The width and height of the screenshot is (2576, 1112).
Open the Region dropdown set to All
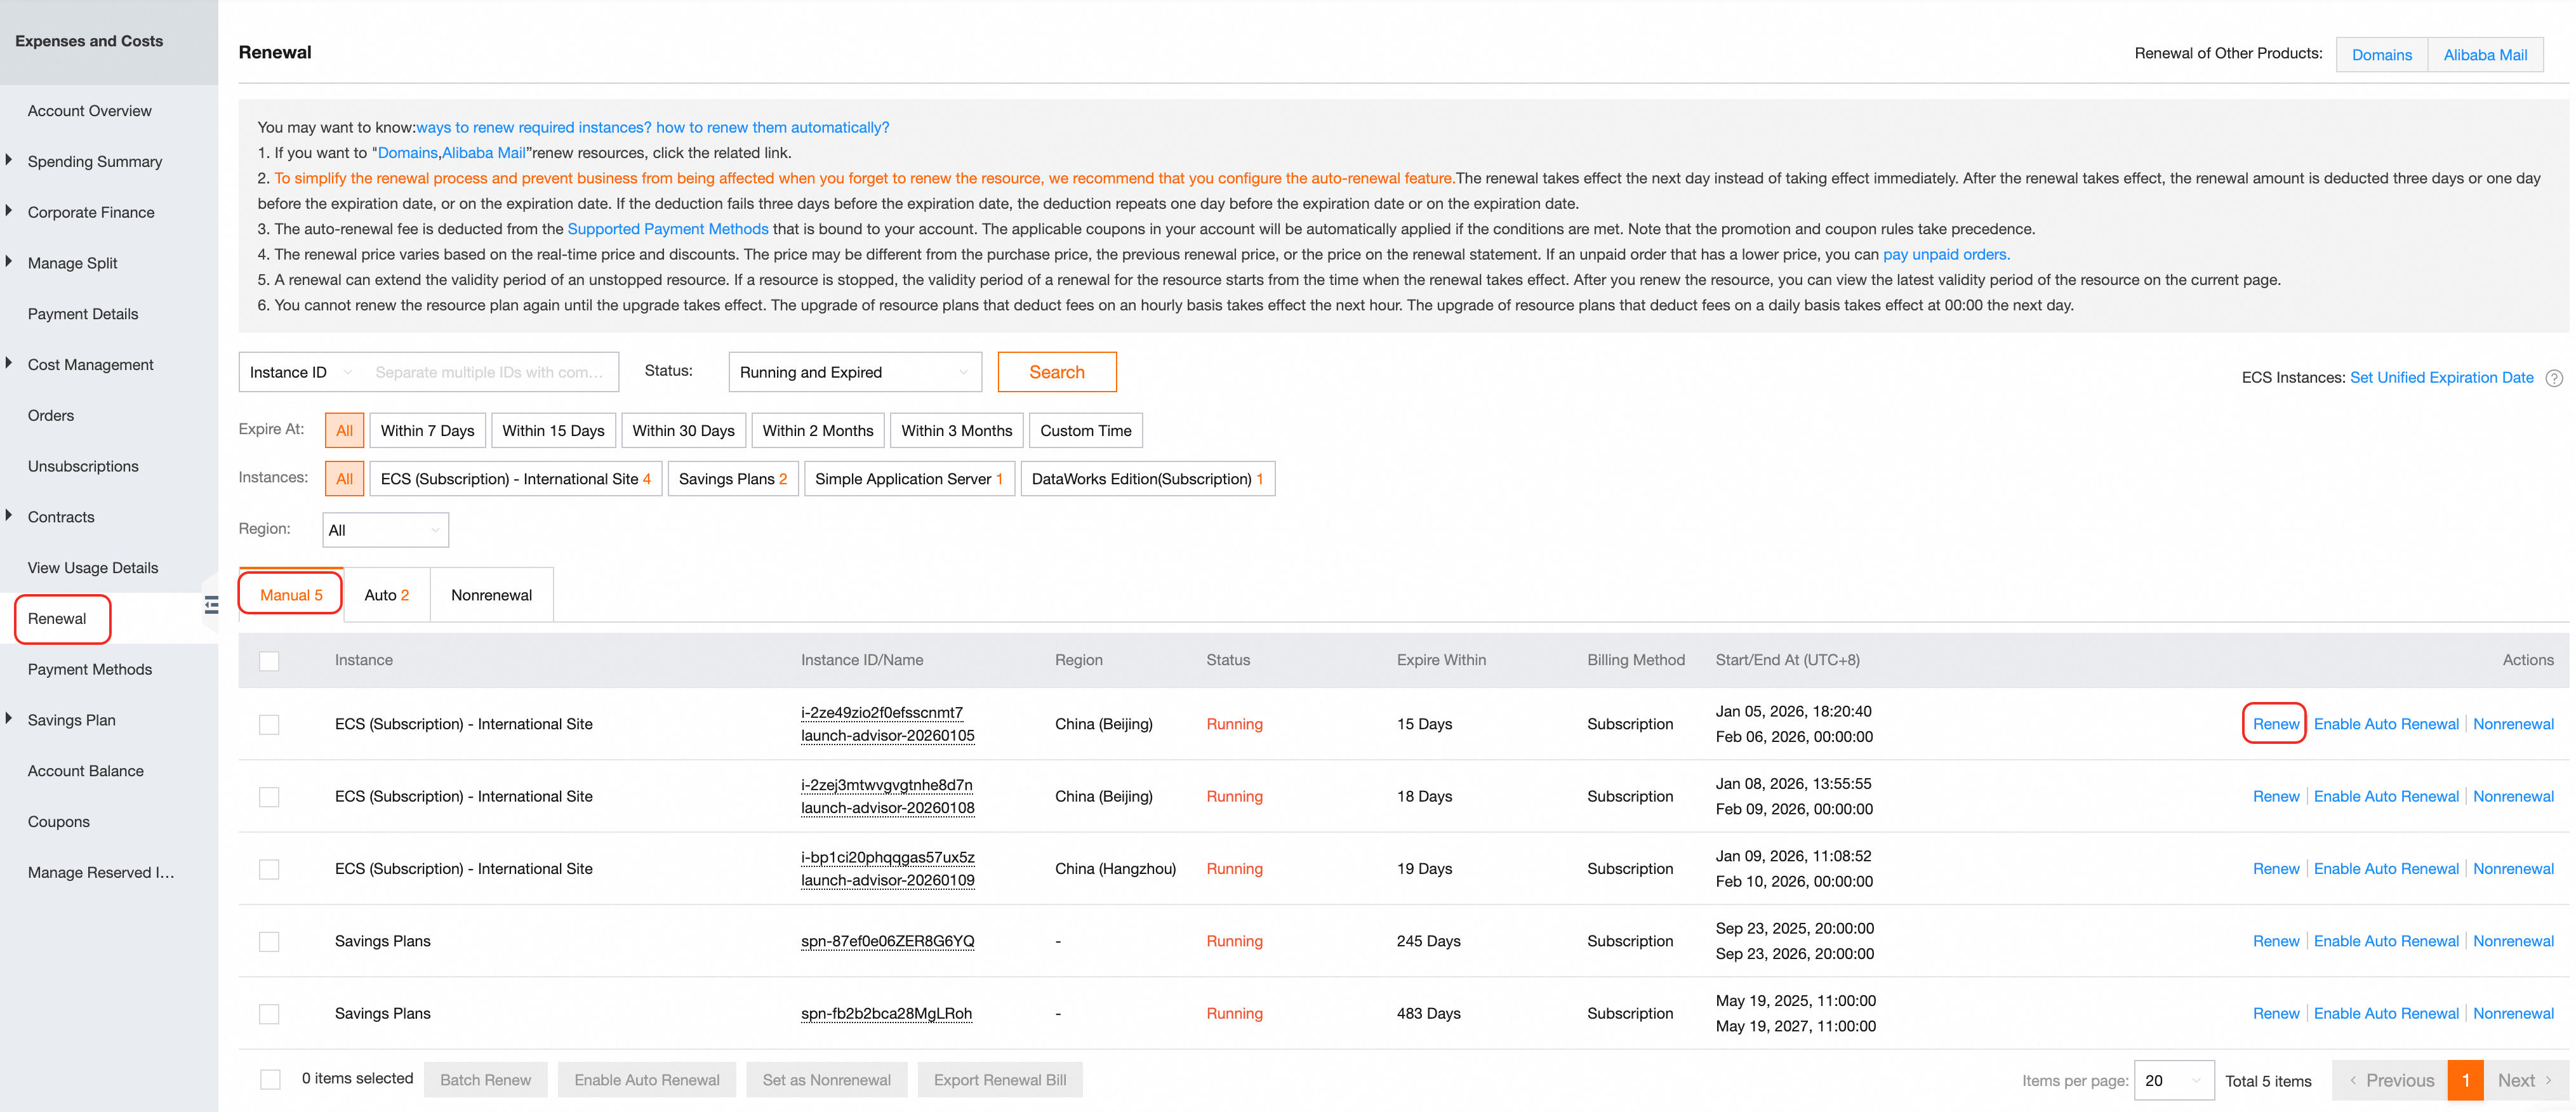point(385,530)
